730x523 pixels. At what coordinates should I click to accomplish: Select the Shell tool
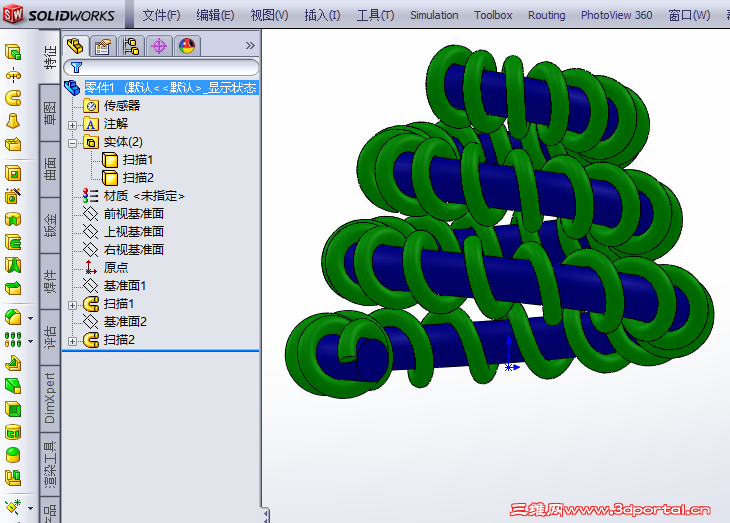point(13,409)
